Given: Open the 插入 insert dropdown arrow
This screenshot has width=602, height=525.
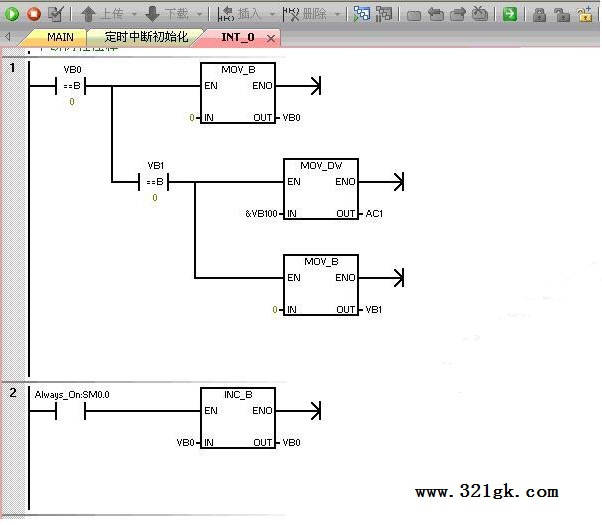Looking at the screenshot, I should click(272, 15).
